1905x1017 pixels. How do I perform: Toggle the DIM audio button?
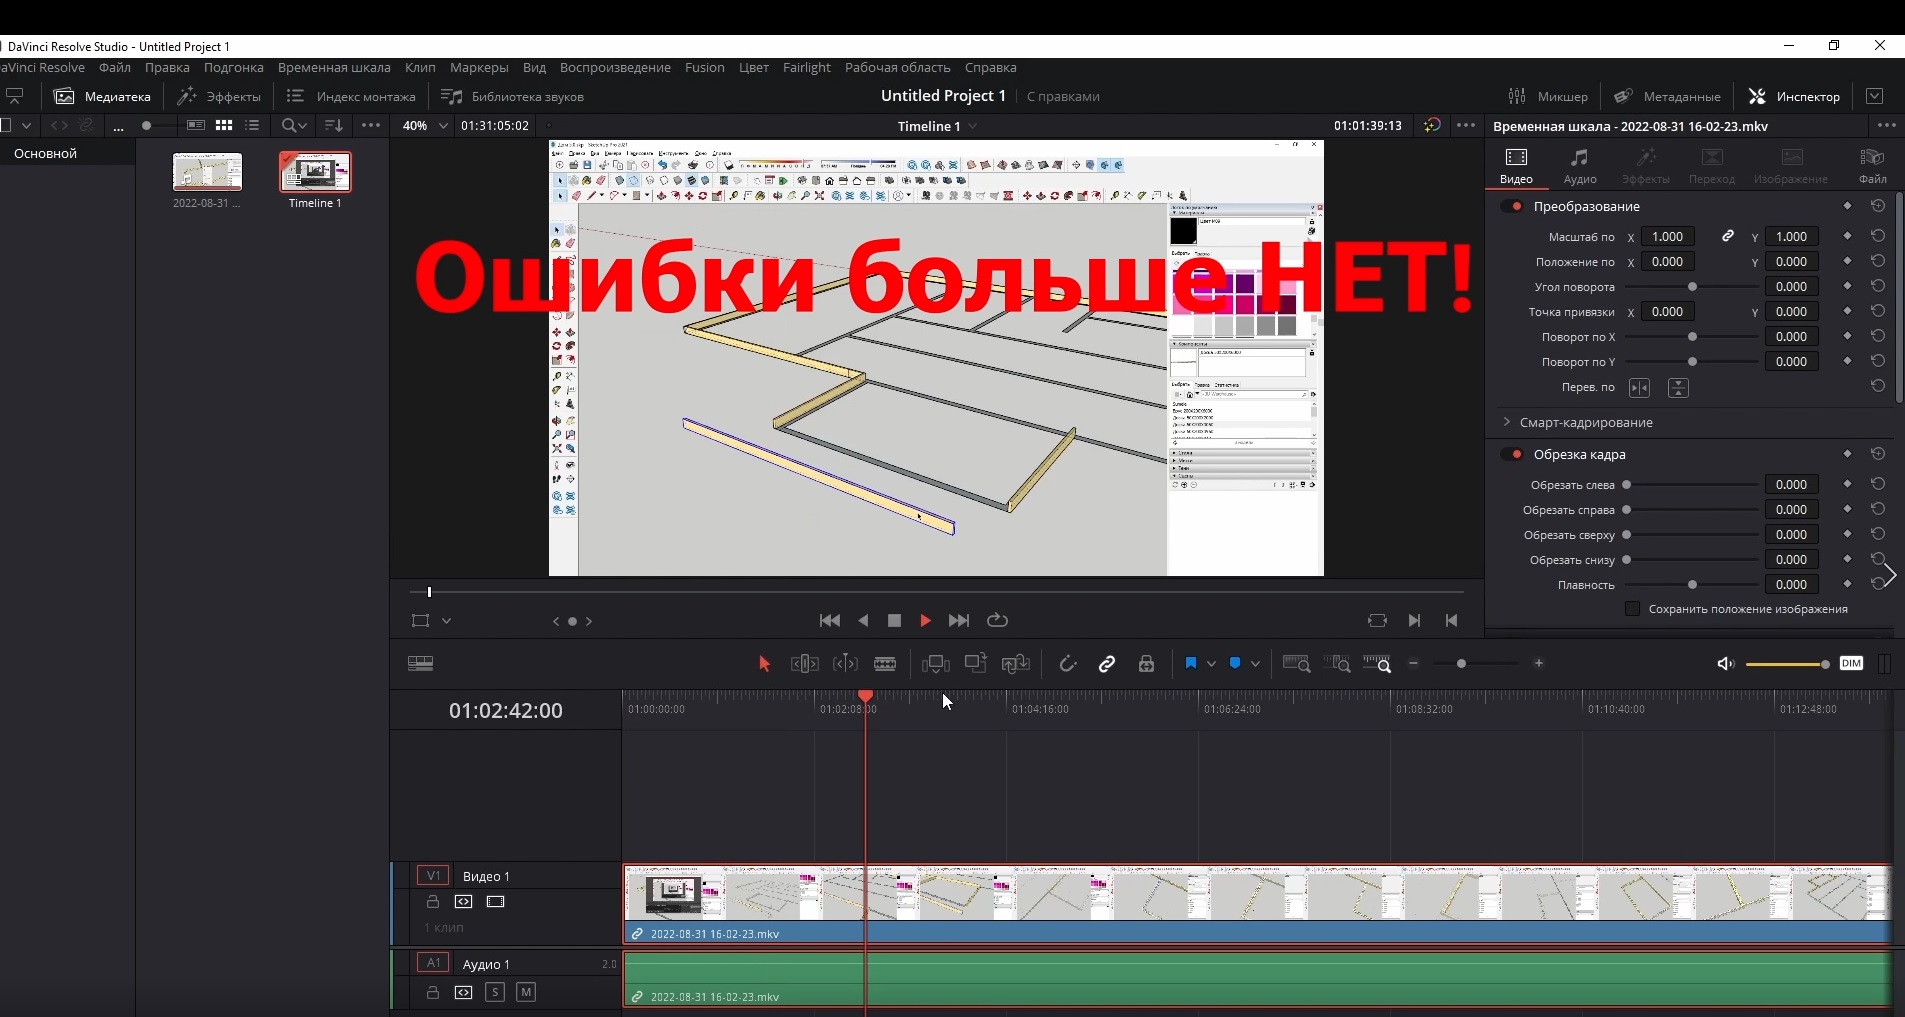(x=1852, y=663)
